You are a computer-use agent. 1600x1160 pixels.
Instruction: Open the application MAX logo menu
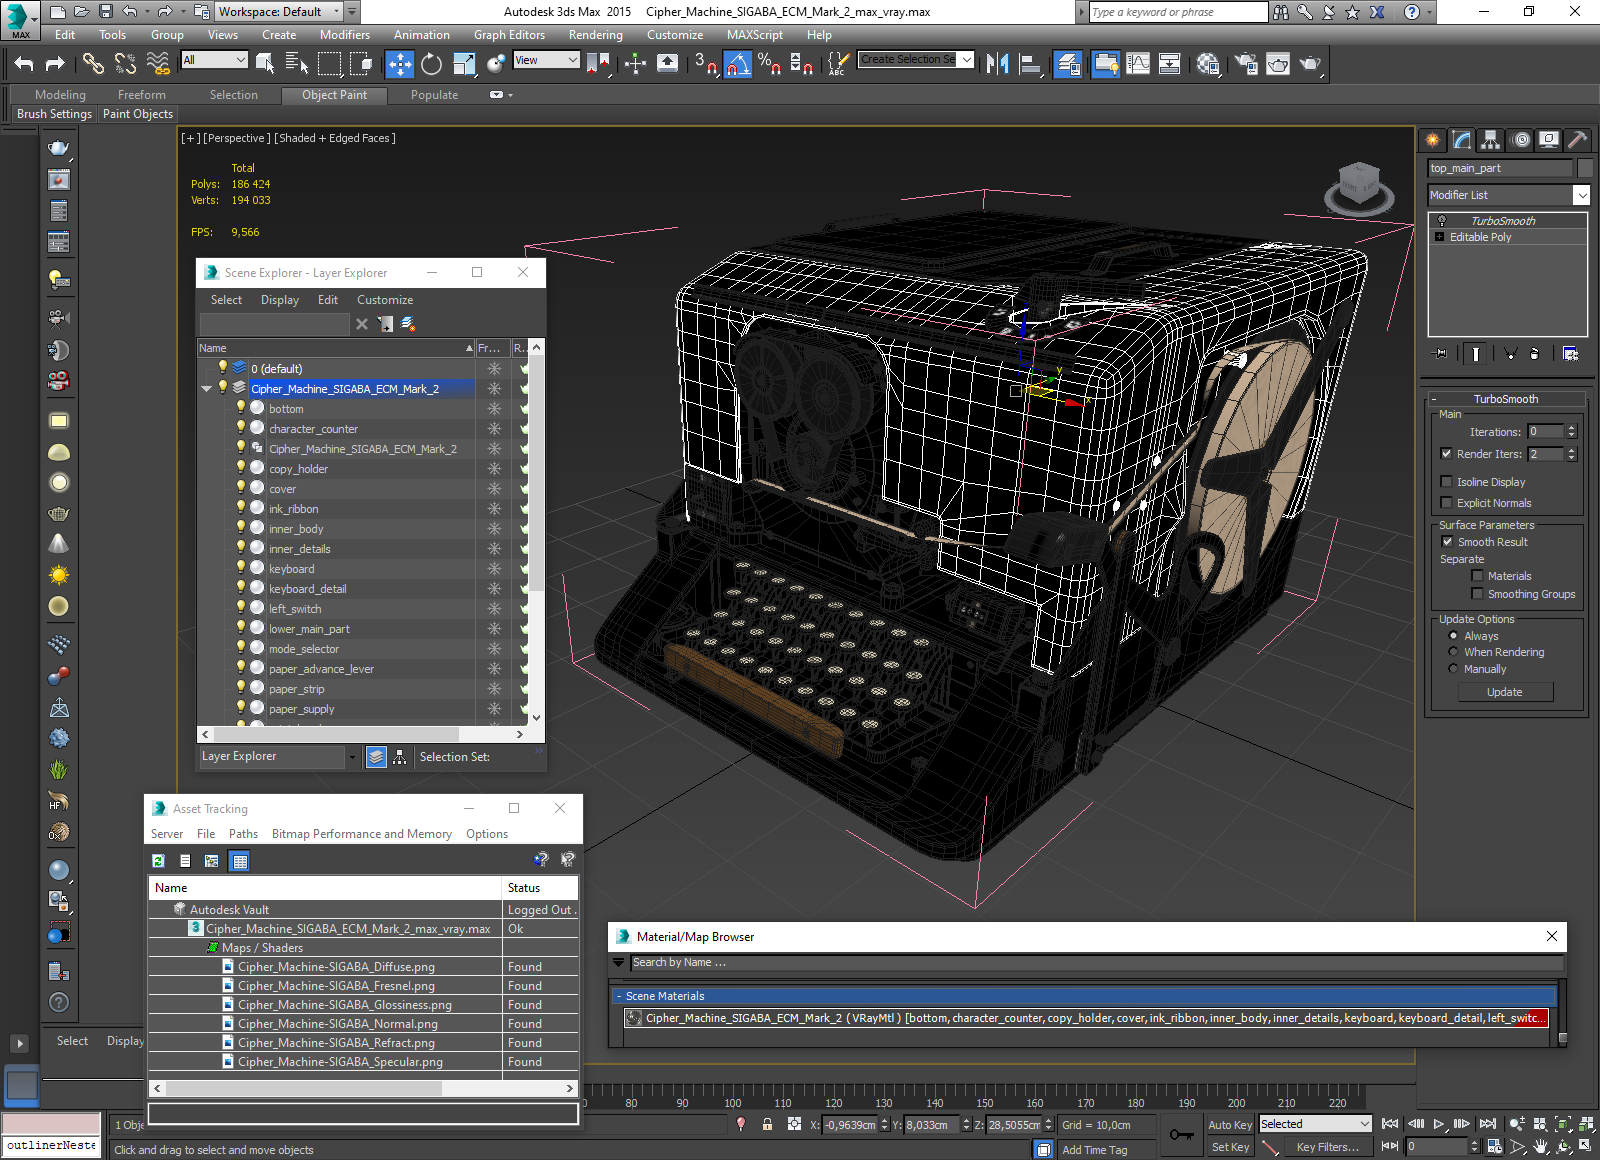[x=20, y=20]
